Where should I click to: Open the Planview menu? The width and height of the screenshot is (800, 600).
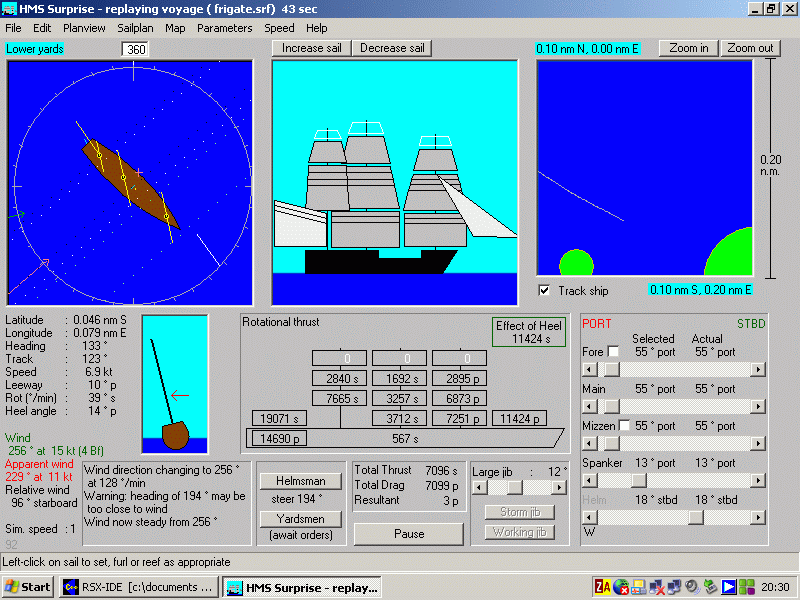point(84,28)
